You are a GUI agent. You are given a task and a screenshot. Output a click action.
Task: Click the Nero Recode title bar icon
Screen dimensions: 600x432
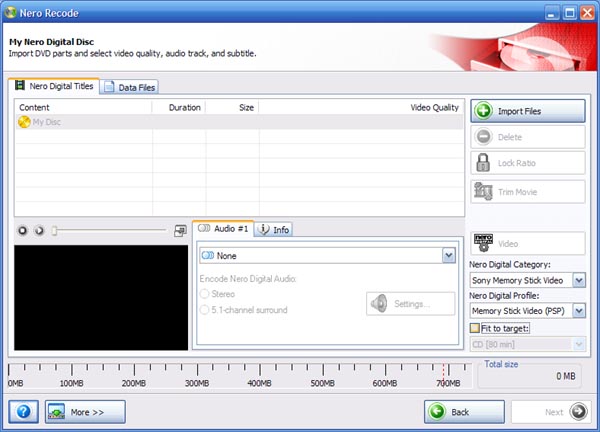point(11,13)
